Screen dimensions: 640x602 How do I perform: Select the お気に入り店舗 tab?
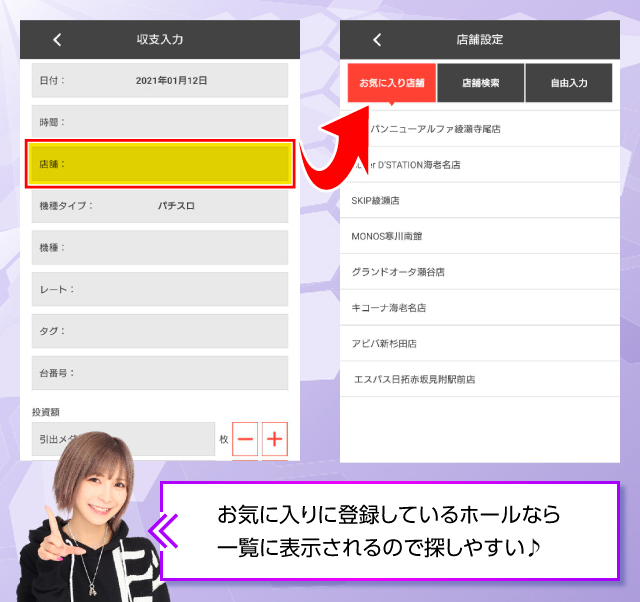coord(392,83)
